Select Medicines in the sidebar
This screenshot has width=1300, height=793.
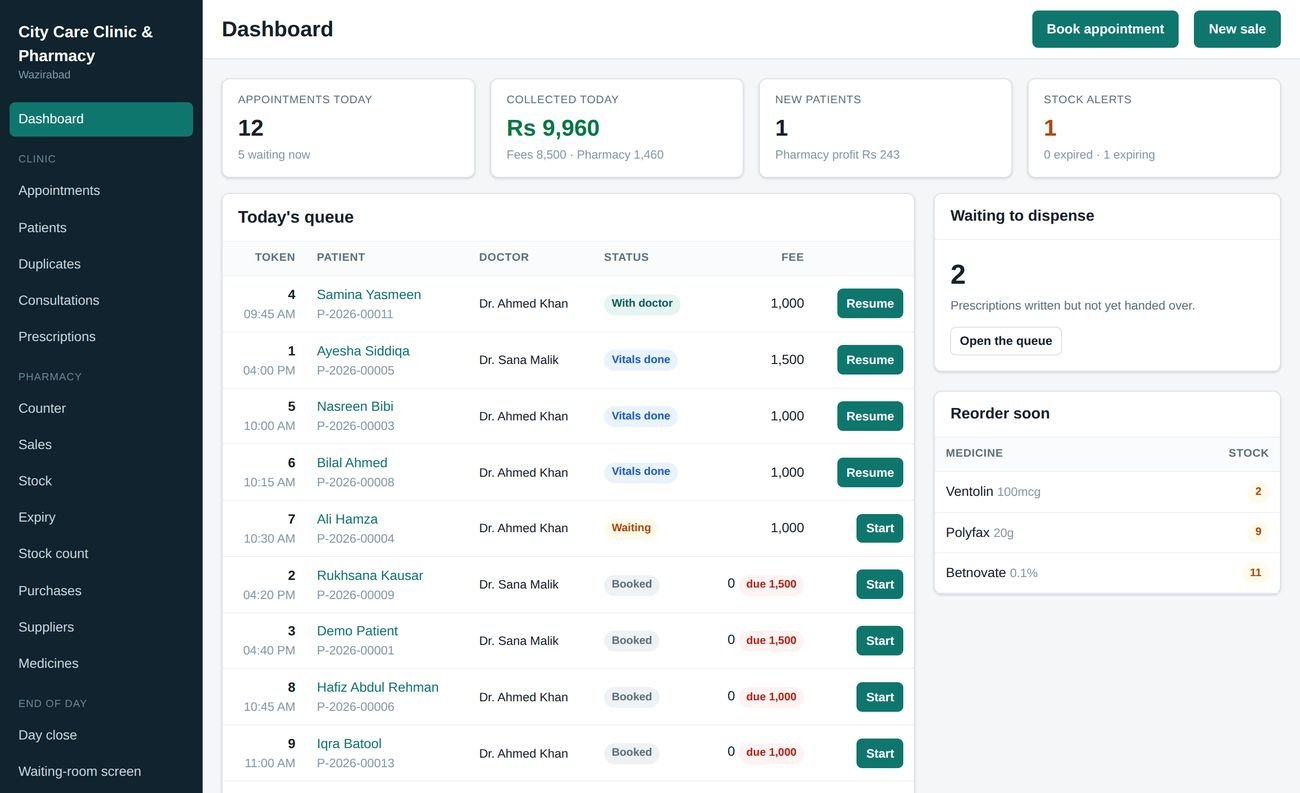[x=101, y=663]
